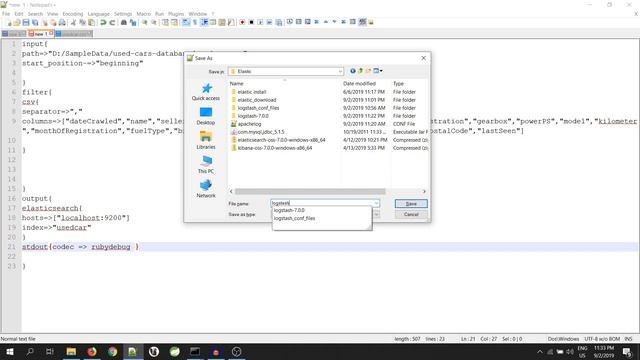The width and height of the screenshot is (640, 360).
Task: Toggle the Indent Guide toolbar icon
Action: (204, 22)
